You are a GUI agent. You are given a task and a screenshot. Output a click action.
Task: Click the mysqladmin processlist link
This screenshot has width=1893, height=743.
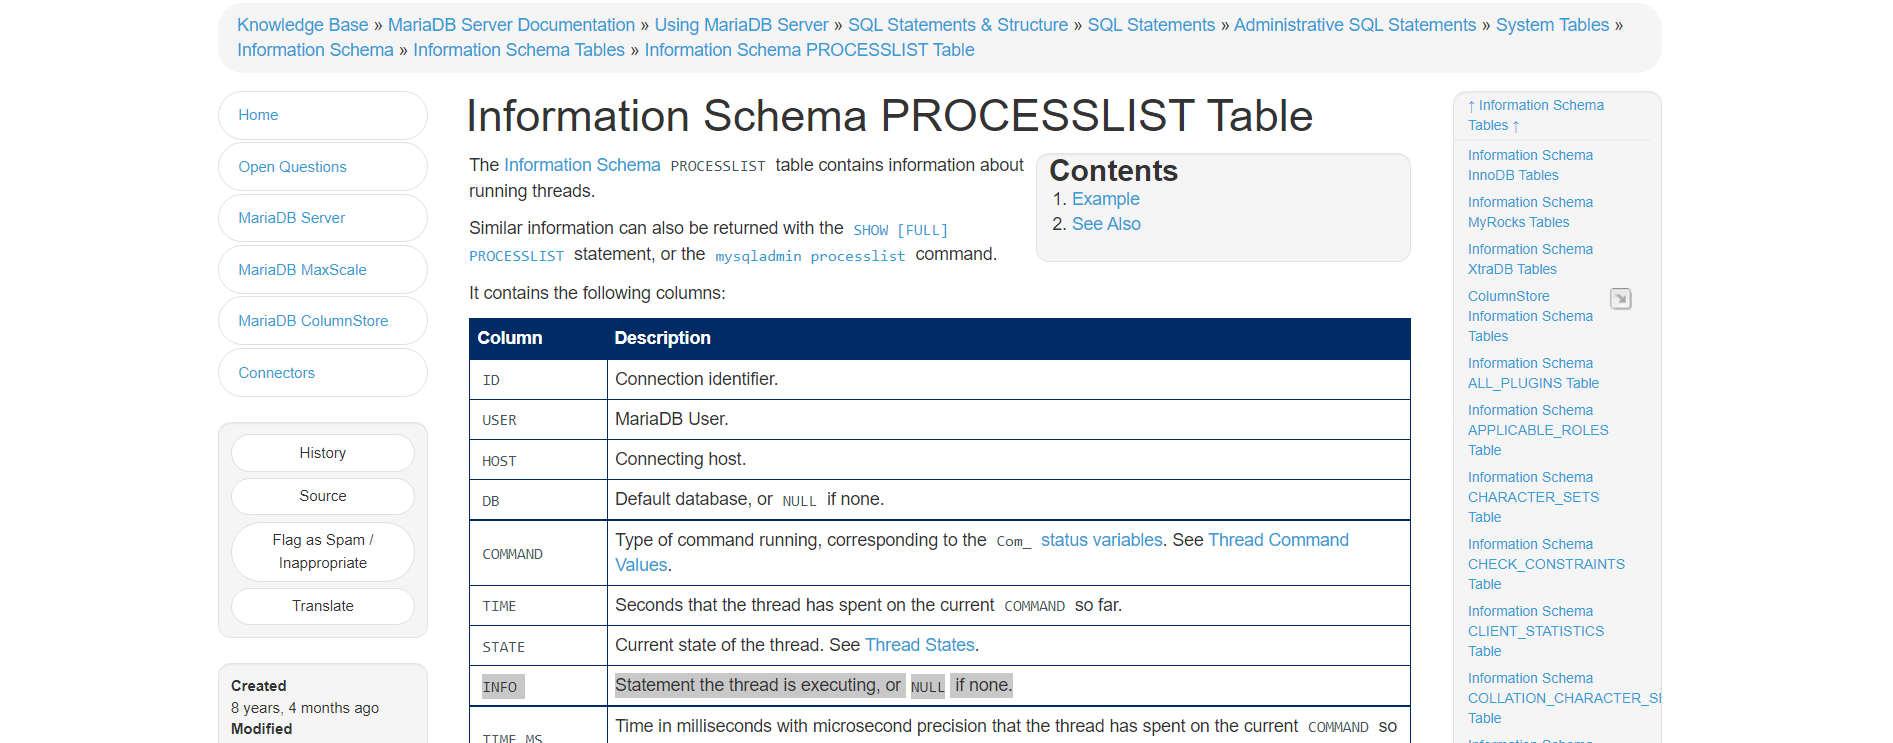810,256
